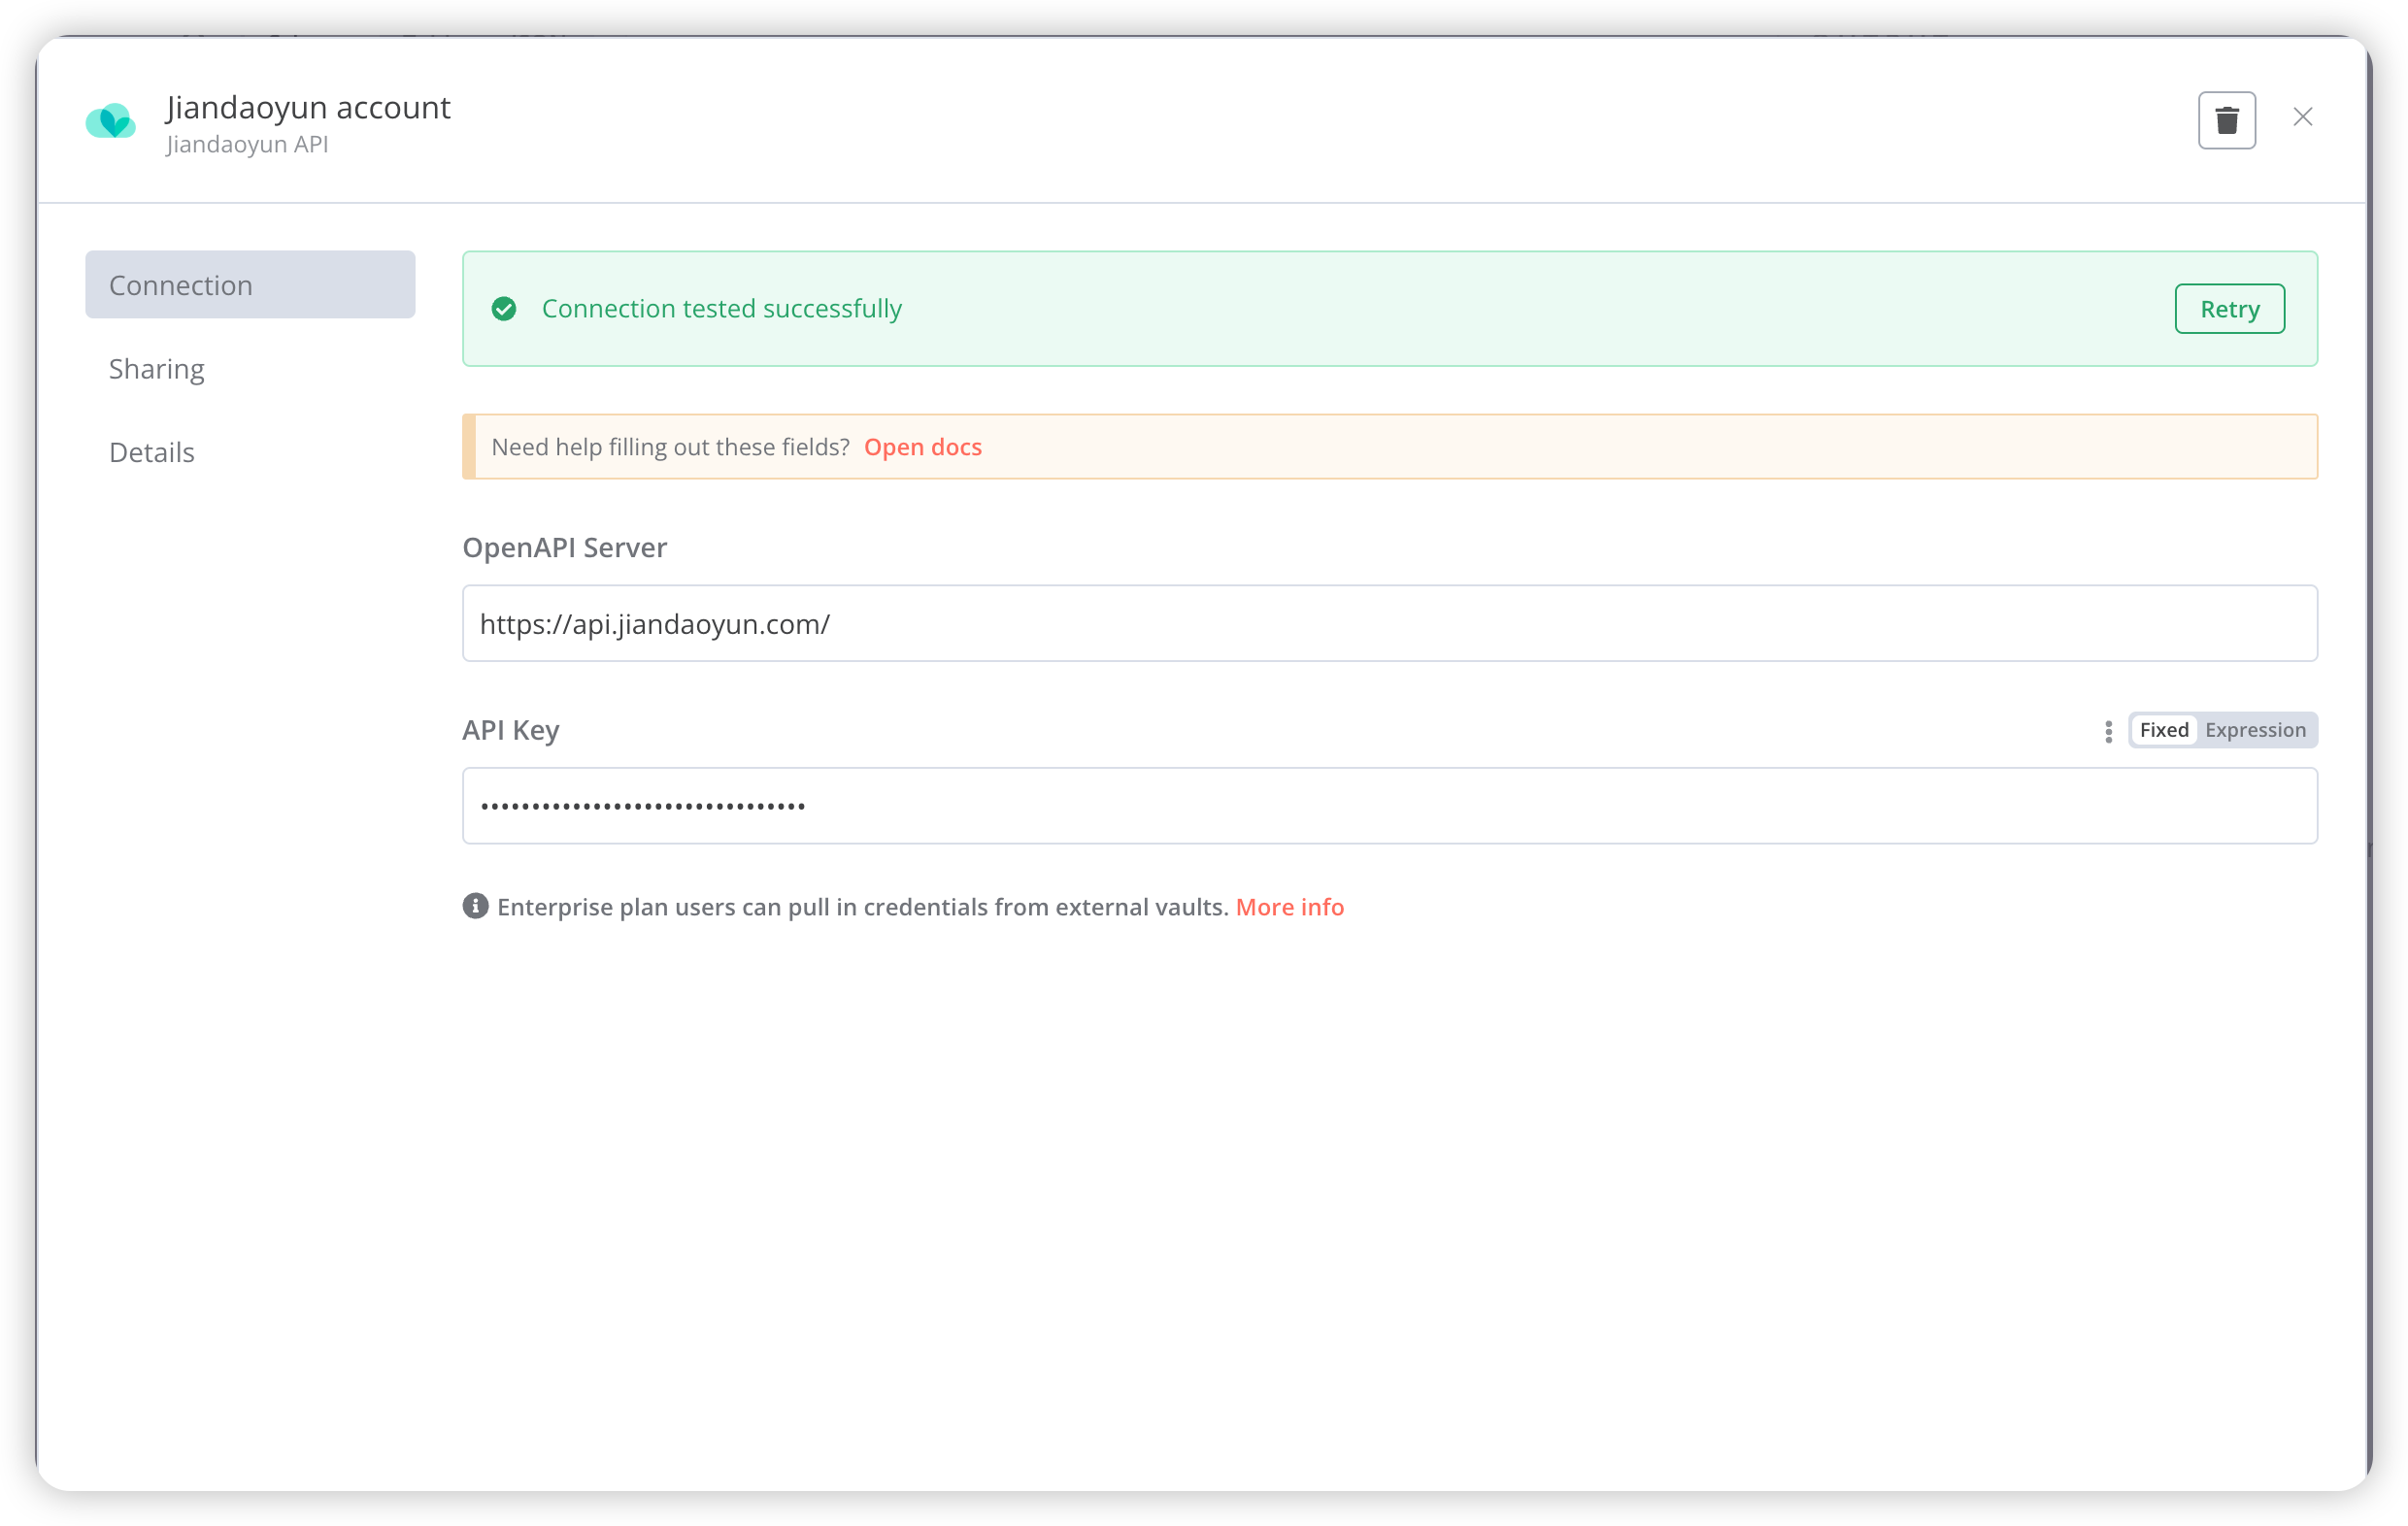2408x1526 pixels.
Task: Click into the OpenAPI Server URL field
Action: pos(1389,623)
